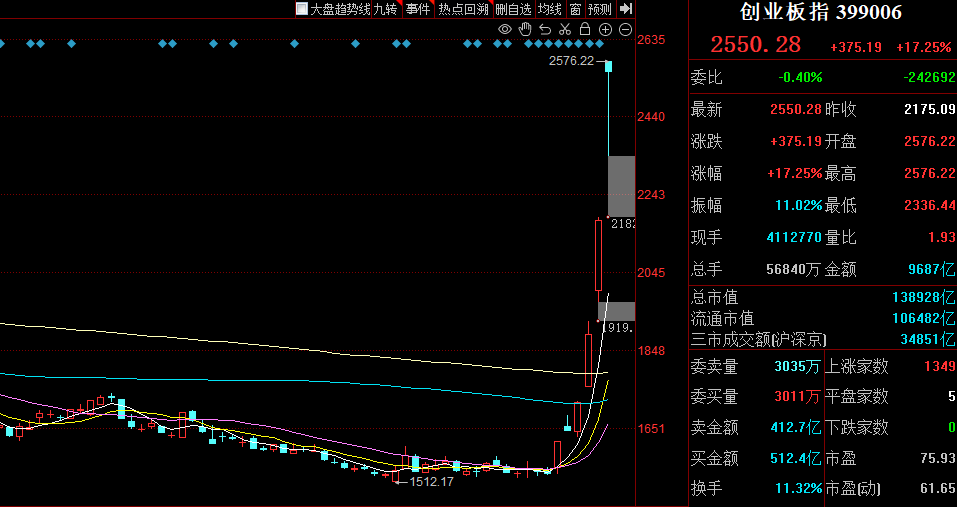Screen dimensions: 957x507
Task: Click the 流通市值 value 106482亿
Action: (x=924, y=318)
